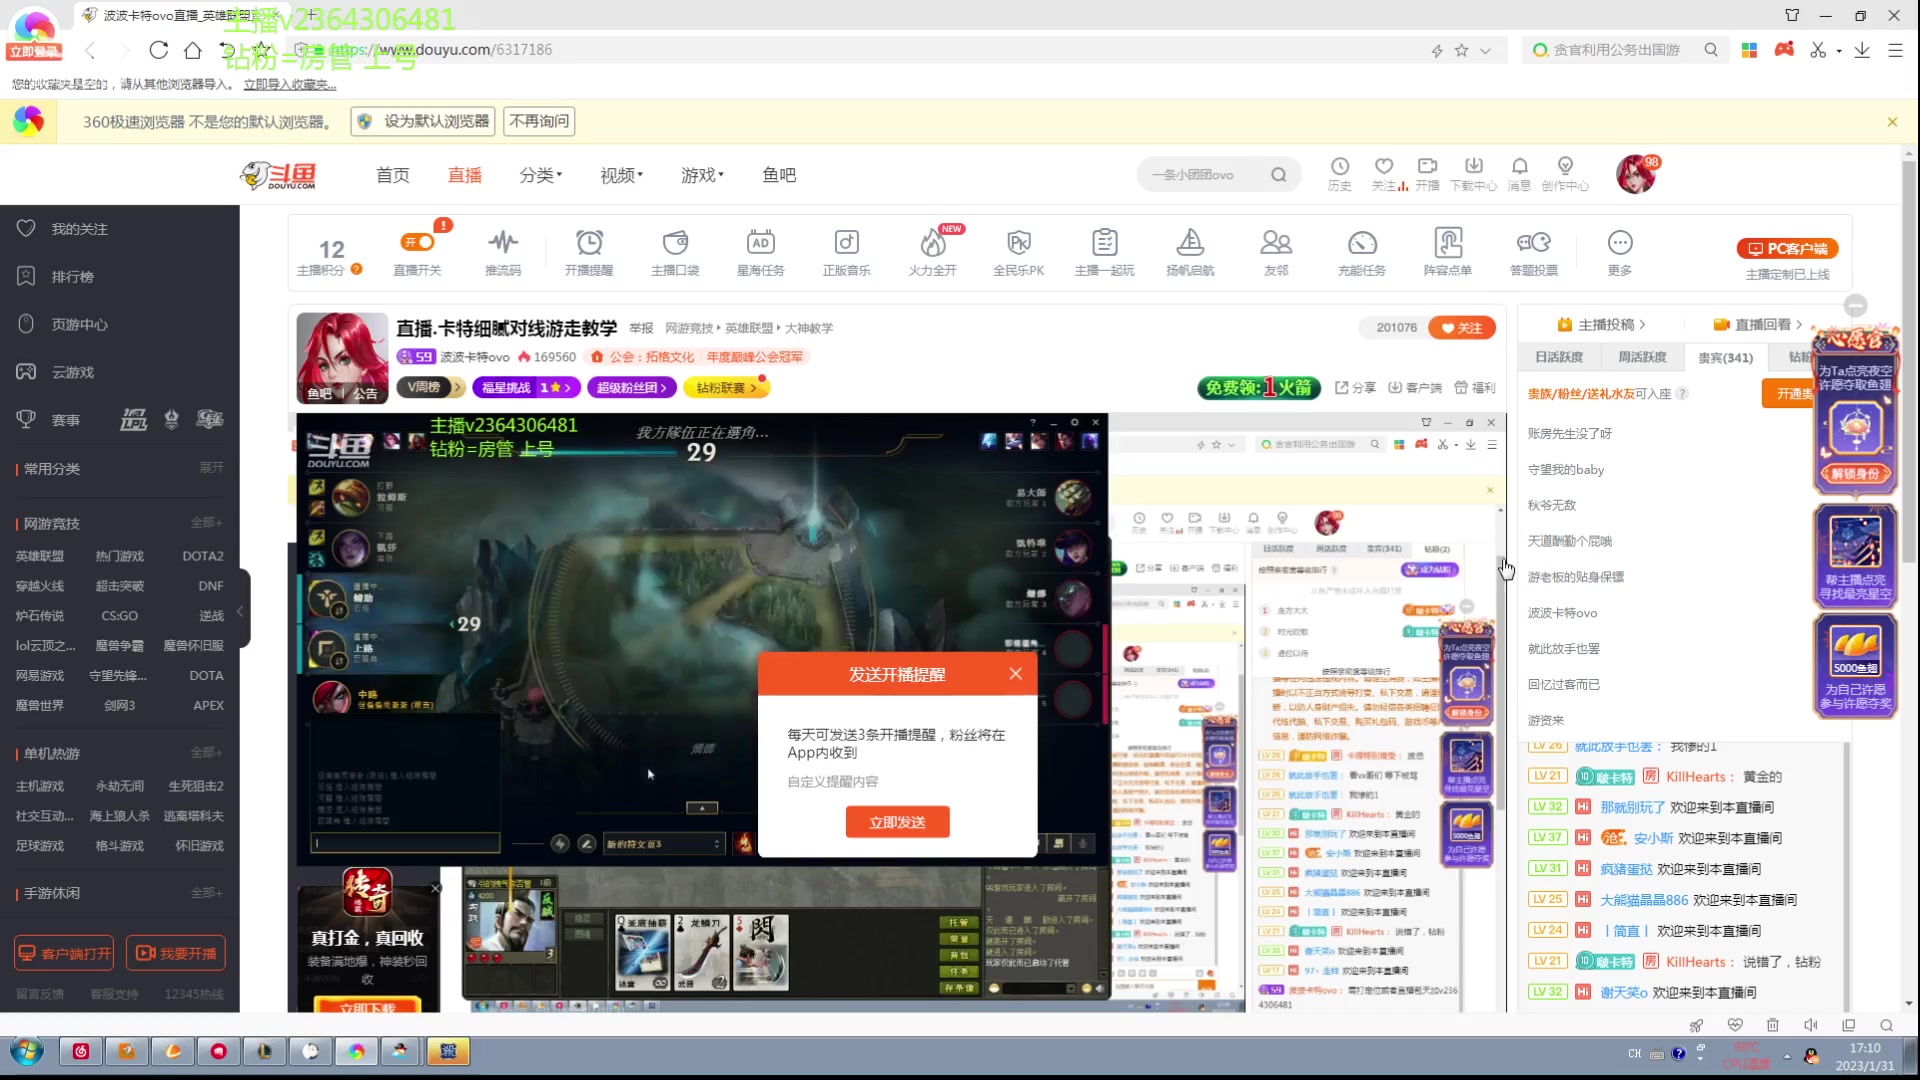Image resolution: width=1920 pixels, height=1080 pixels.
Task: Open 排行榜 in the sidebar
Action: pos(72,277)
